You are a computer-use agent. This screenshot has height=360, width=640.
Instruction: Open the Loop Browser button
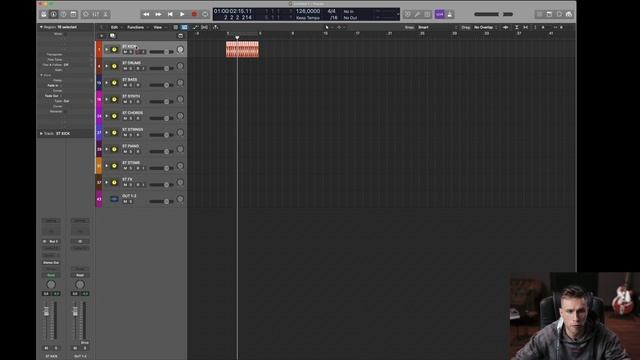pyautogui.click(x=559, y=14)
